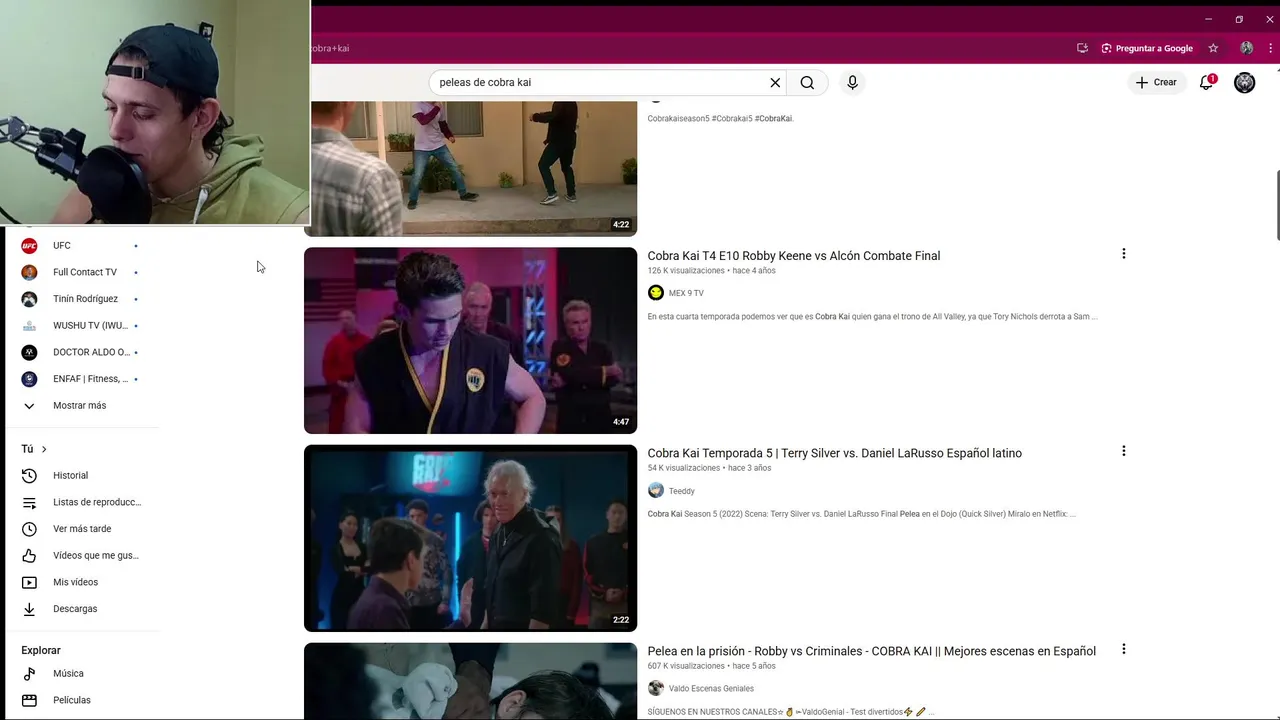1280x720 pixels.
Task: Open Tinín Rodríguez channel in sidebar
Action: 80,299
